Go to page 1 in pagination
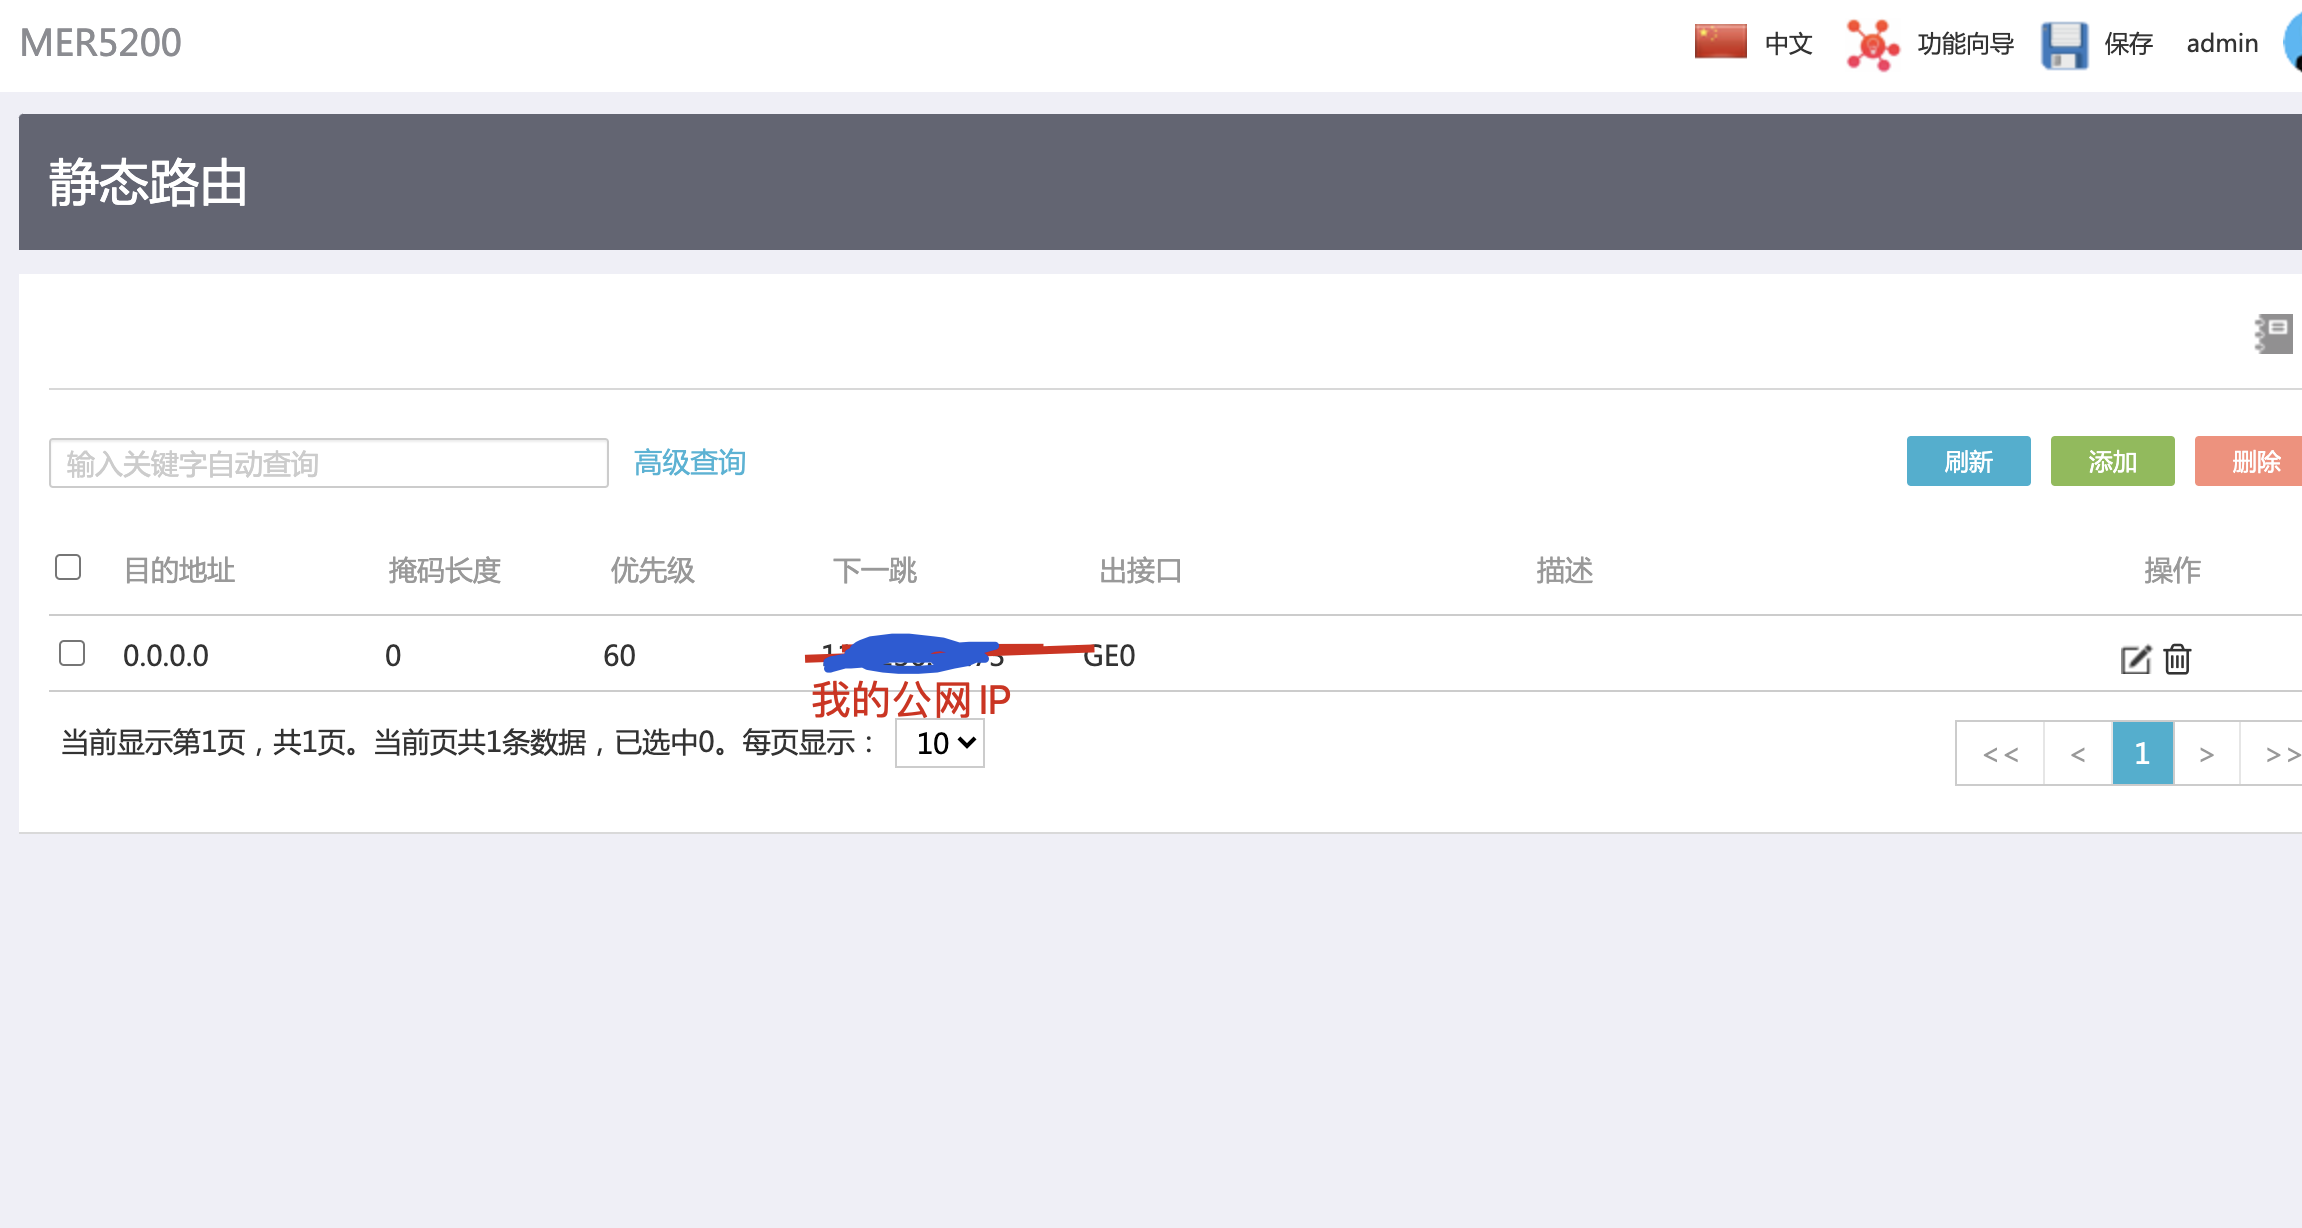The width and height of the screenshot is (2302, 1228). click(x=2142, y=753)
